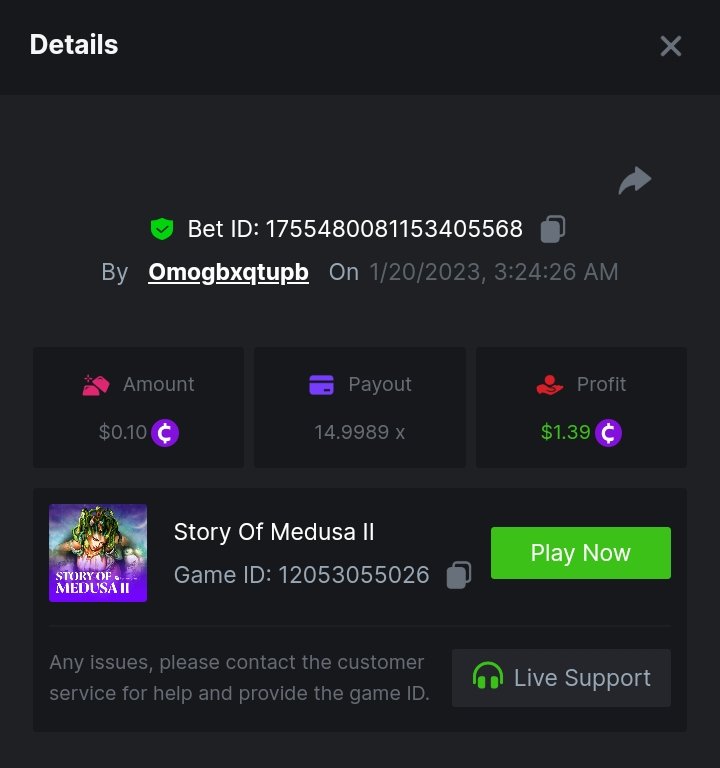This screenshot has height=768, width=720.
Task: Click the Story Of Medusa II title
Action: coord(274,532)
